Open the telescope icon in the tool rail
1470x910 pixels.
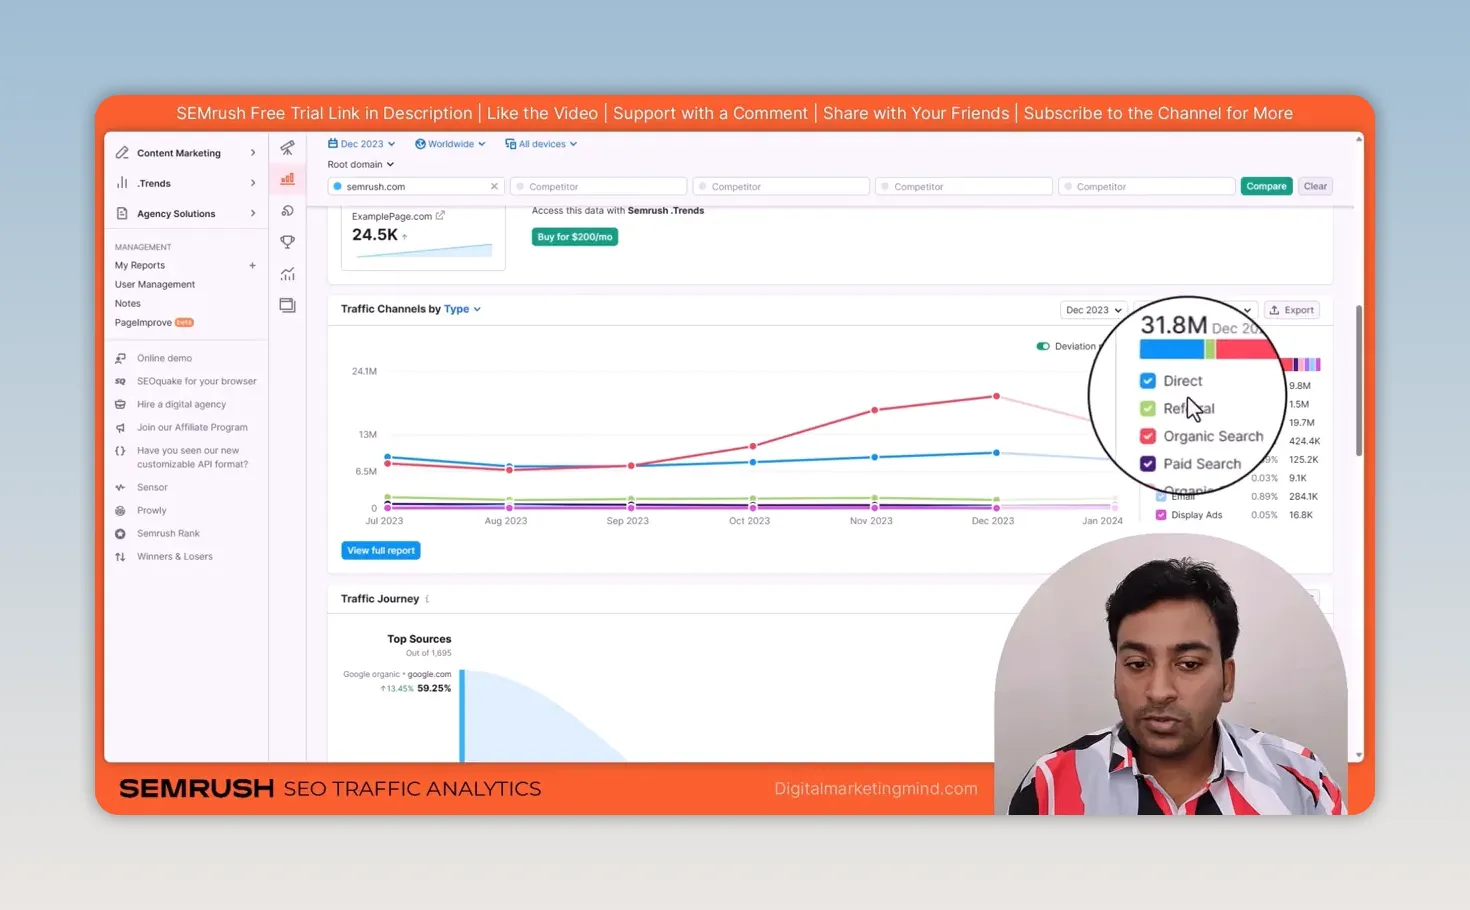click(x=287, y=148)
